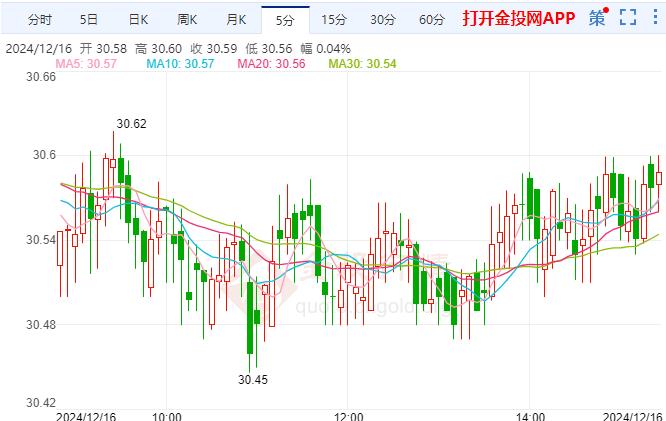
Task: Click the MA30: 30.54 indicator label
Action: click(x=362, y=64)
